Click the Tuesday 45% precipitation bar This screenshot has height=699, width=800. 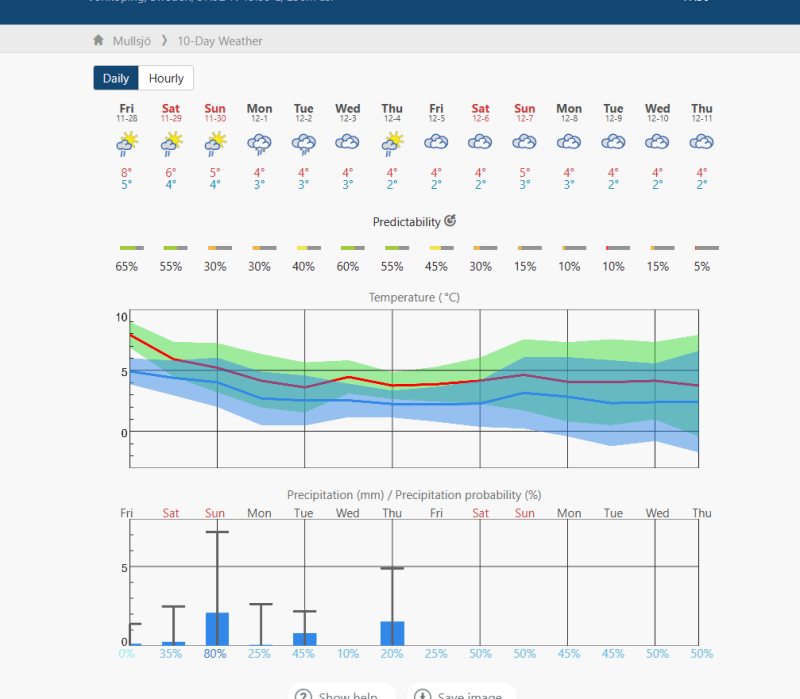coord(305,639)
